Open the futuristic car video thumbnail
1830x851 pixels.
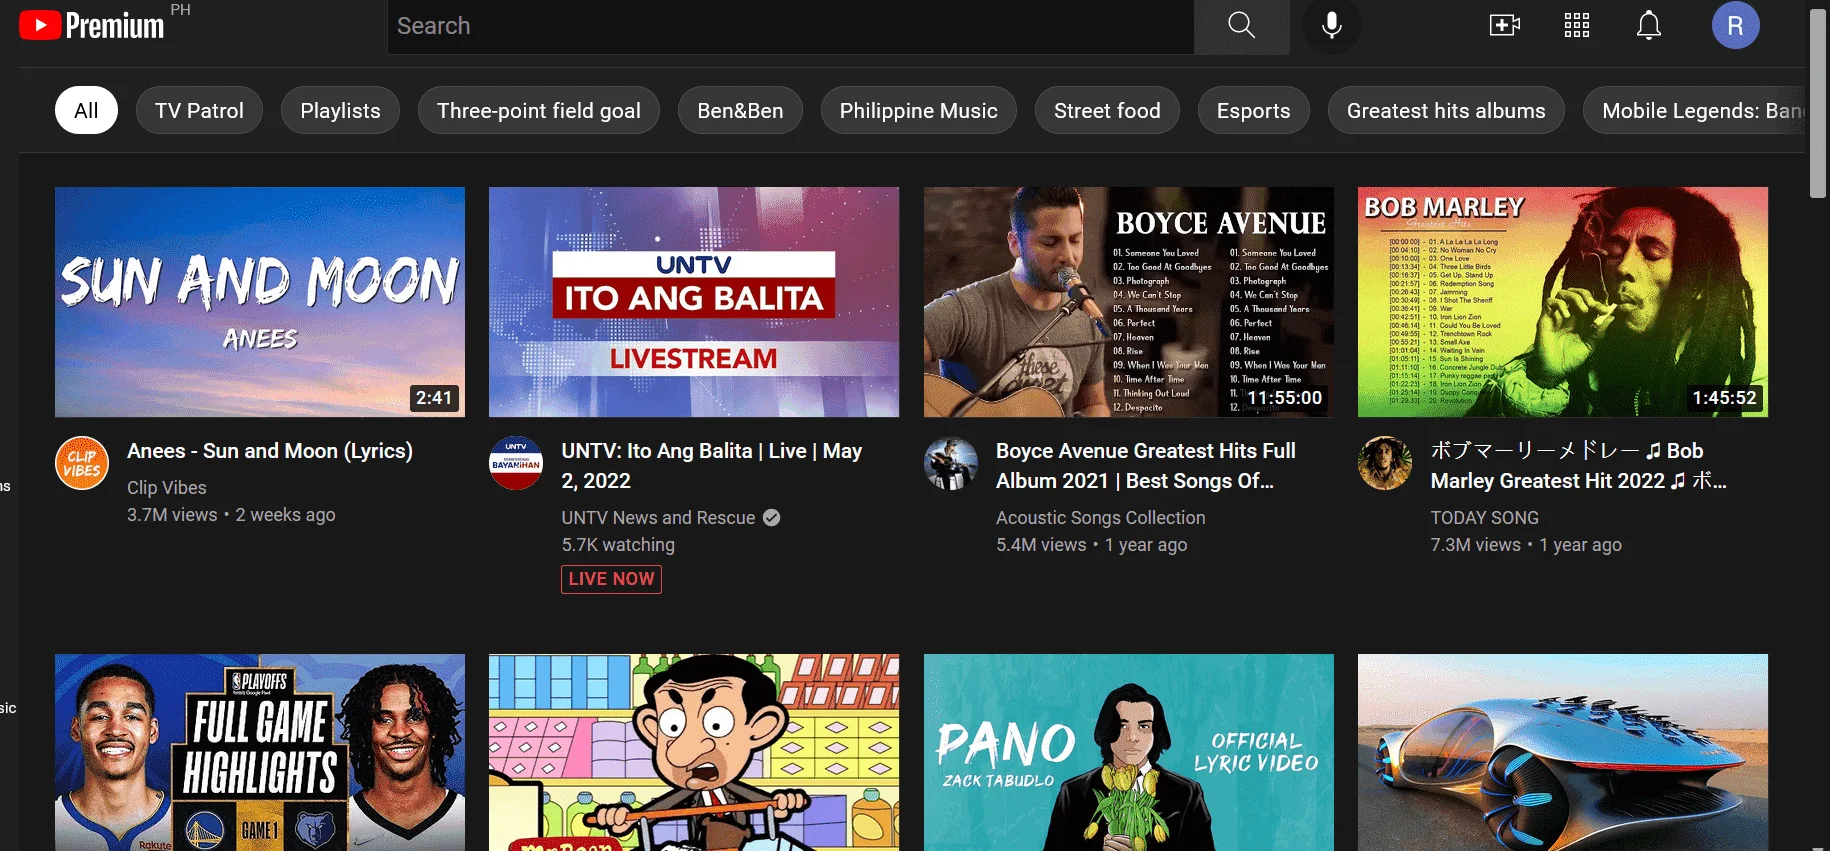click(1563, 752)
